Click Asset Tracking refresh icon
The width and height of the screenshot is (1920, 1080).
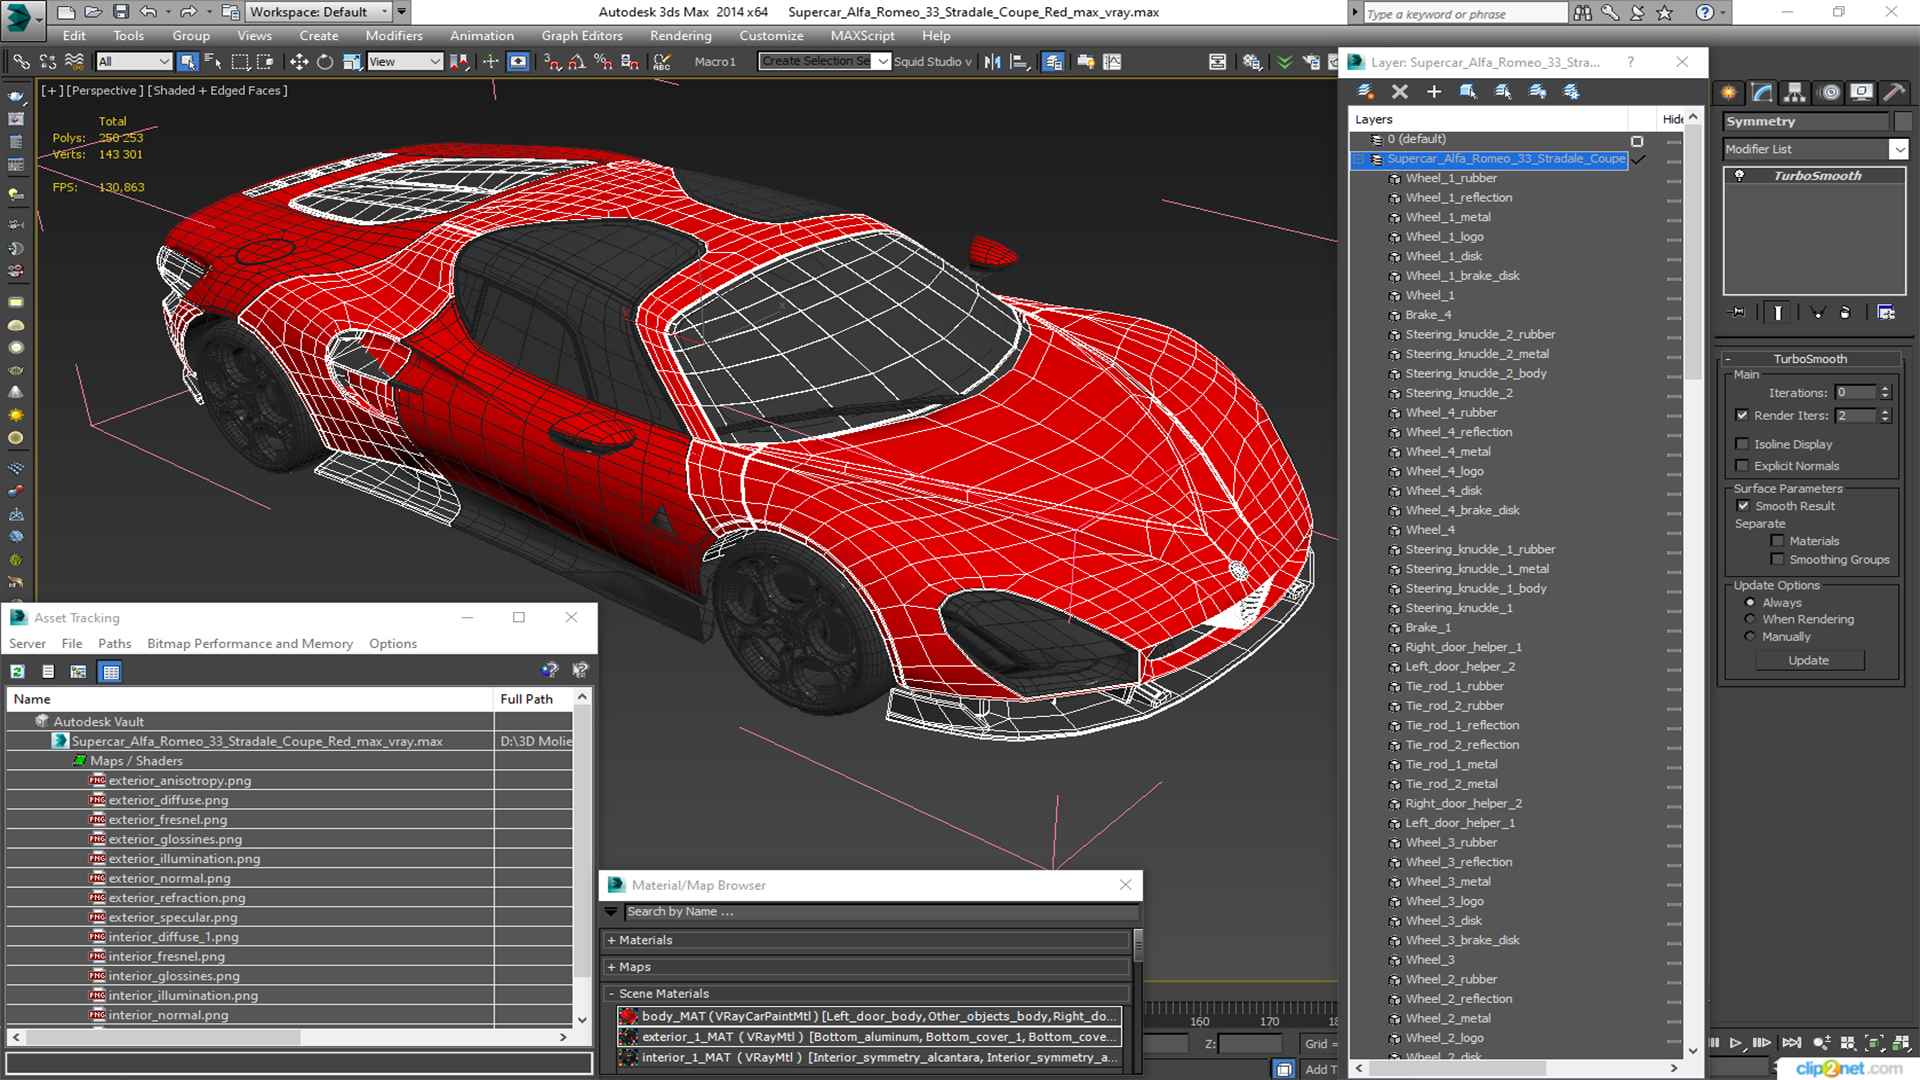click(x=18, y=672)
